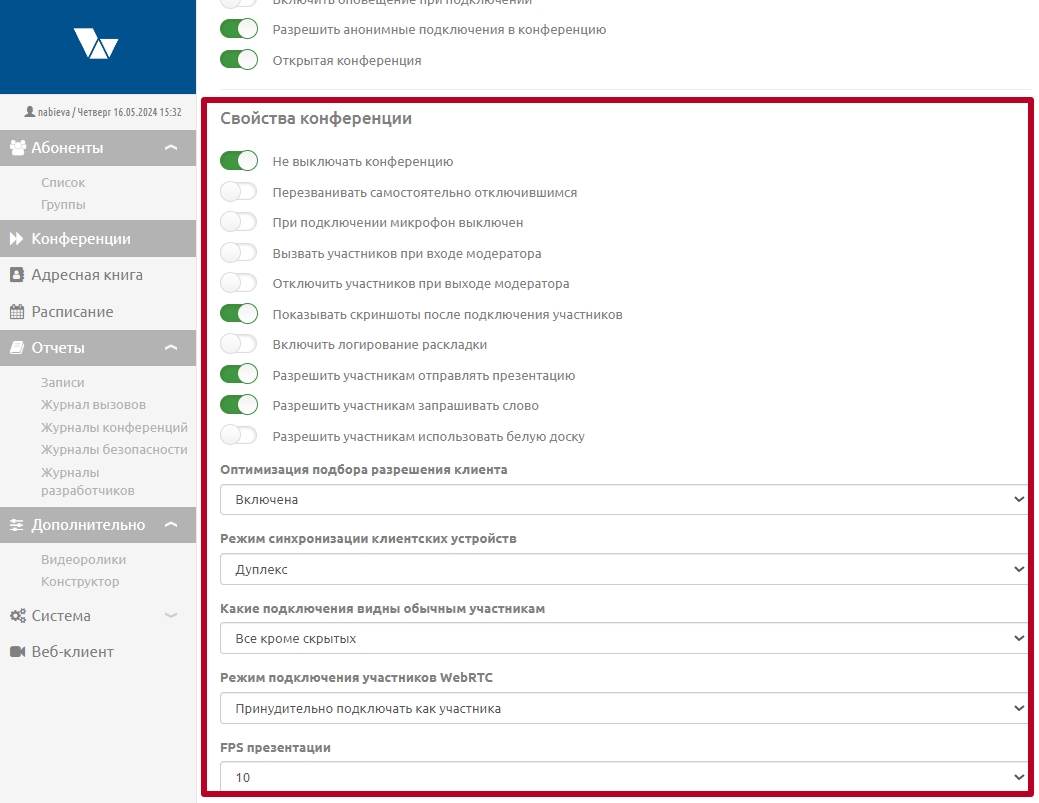Open Журнал вызовов in sidebar
Viewport: 1039px width, 803px height.
93,405
